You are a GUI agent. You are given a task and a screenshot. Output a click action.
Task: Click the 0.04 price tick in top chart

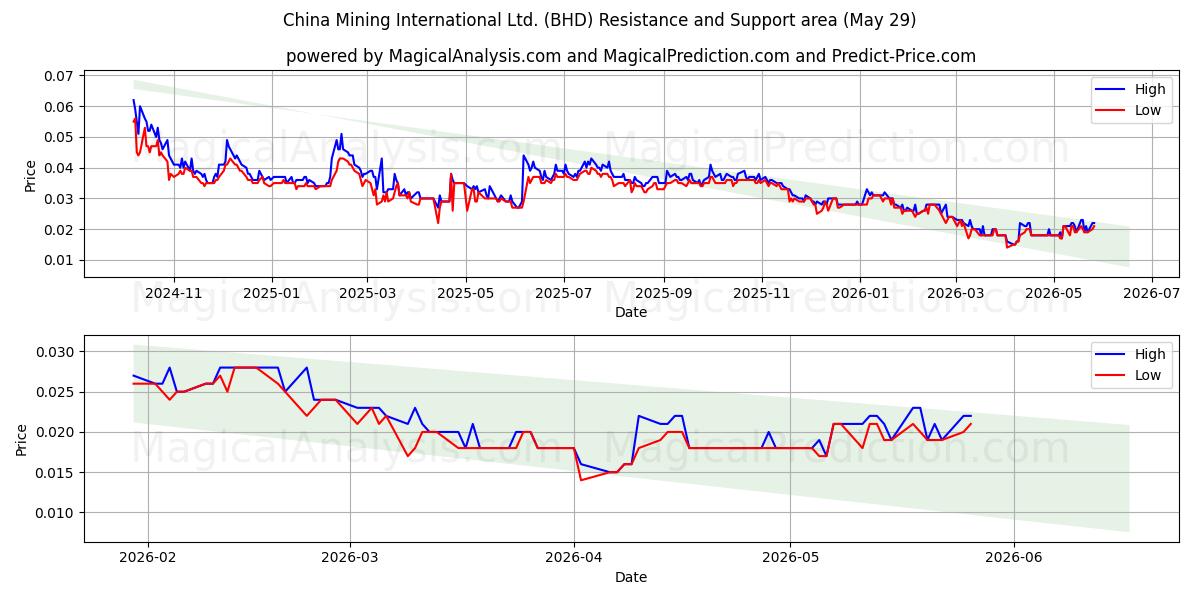[61, 168]
